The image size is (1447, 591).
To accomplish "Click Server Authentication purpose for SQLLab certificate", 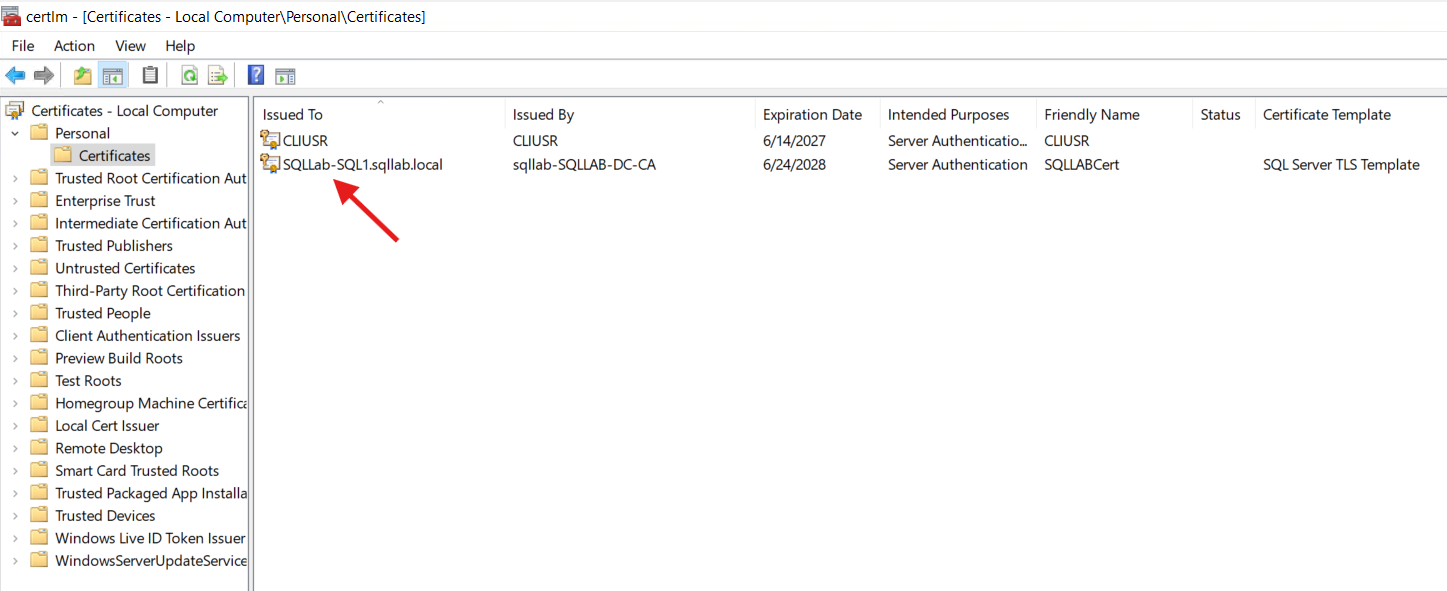I will coord(958,164).
